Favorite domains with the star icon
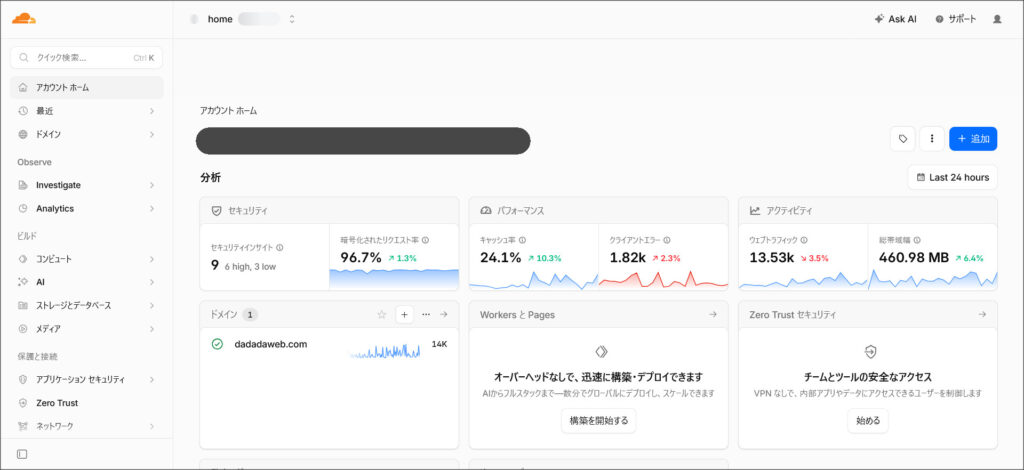The image size is (1024, 470). 382,315
